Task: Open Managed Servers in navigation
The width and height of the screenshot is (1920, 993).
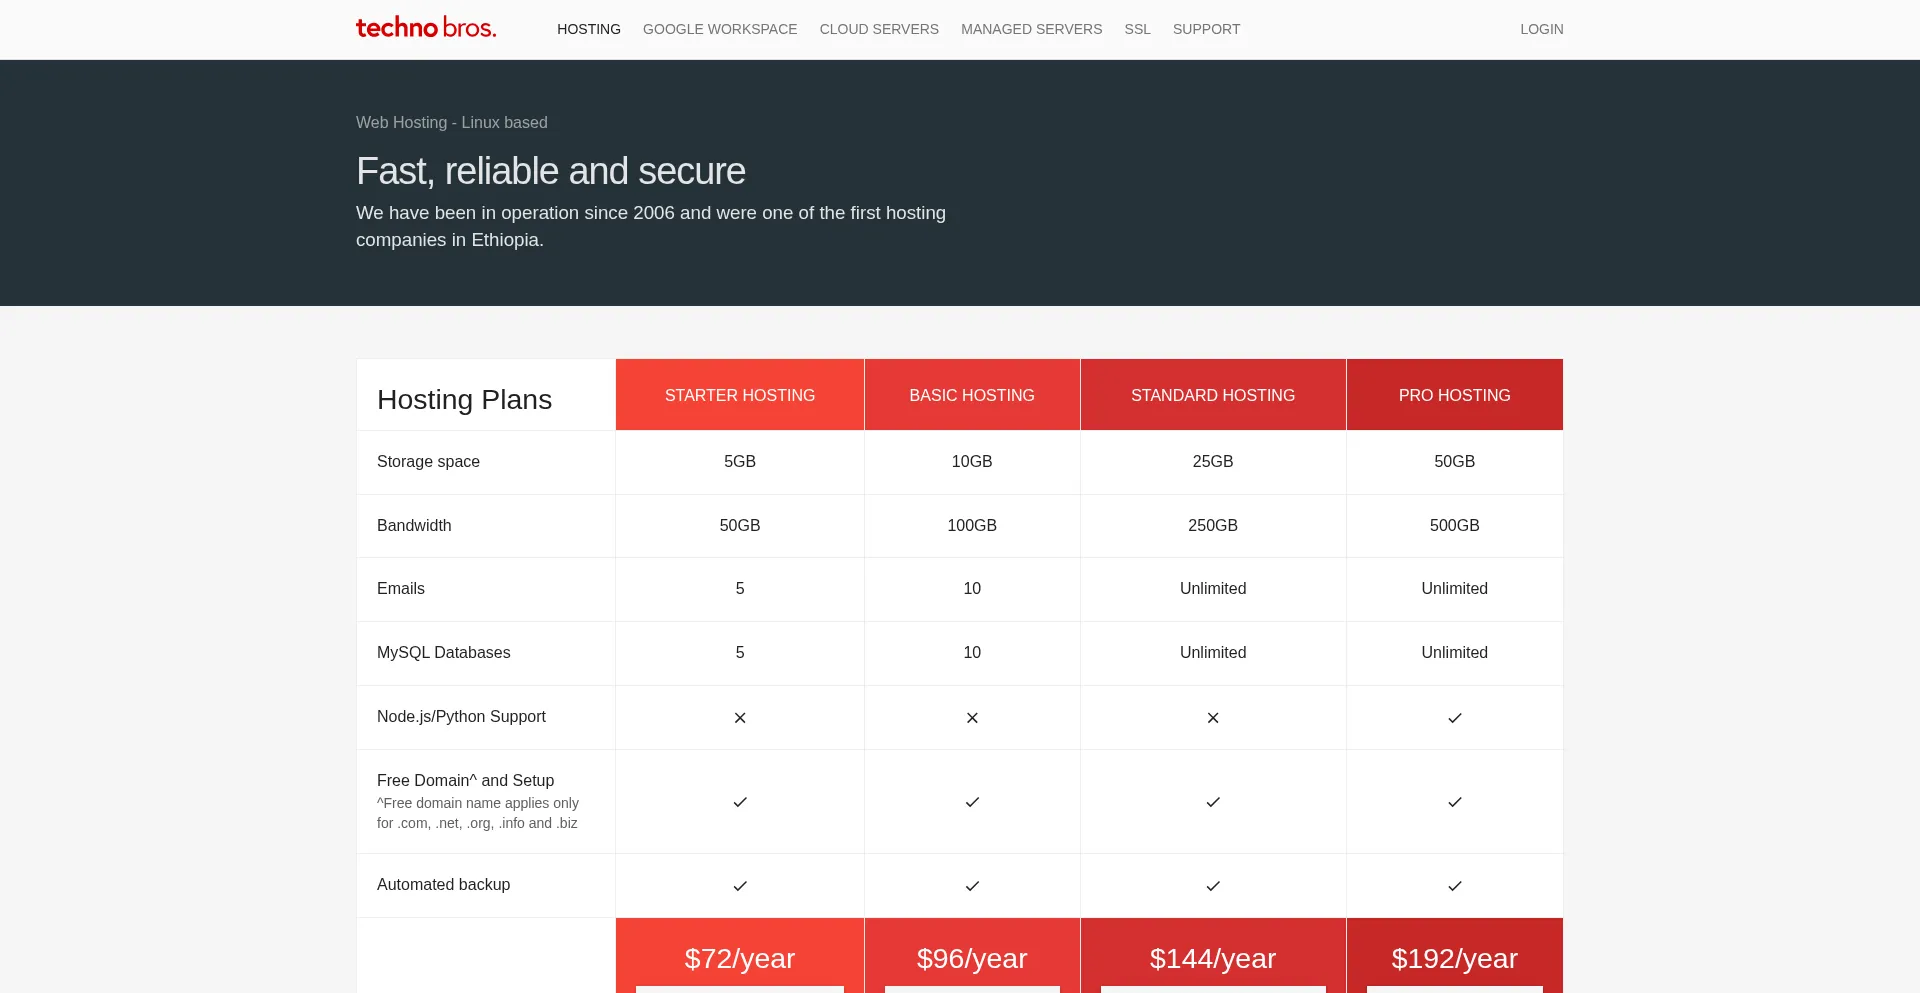Action: 1031,29
